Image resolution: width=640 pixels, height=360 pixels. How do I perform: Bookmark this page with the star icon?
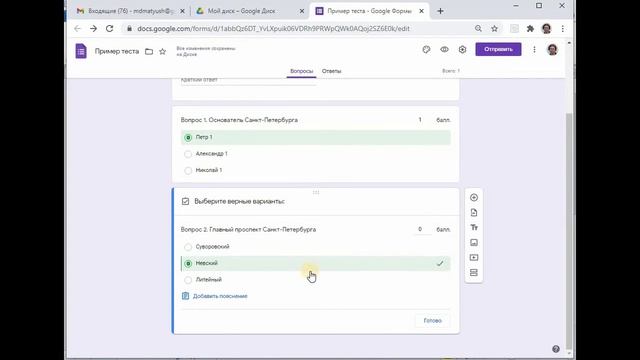[494, 29]
